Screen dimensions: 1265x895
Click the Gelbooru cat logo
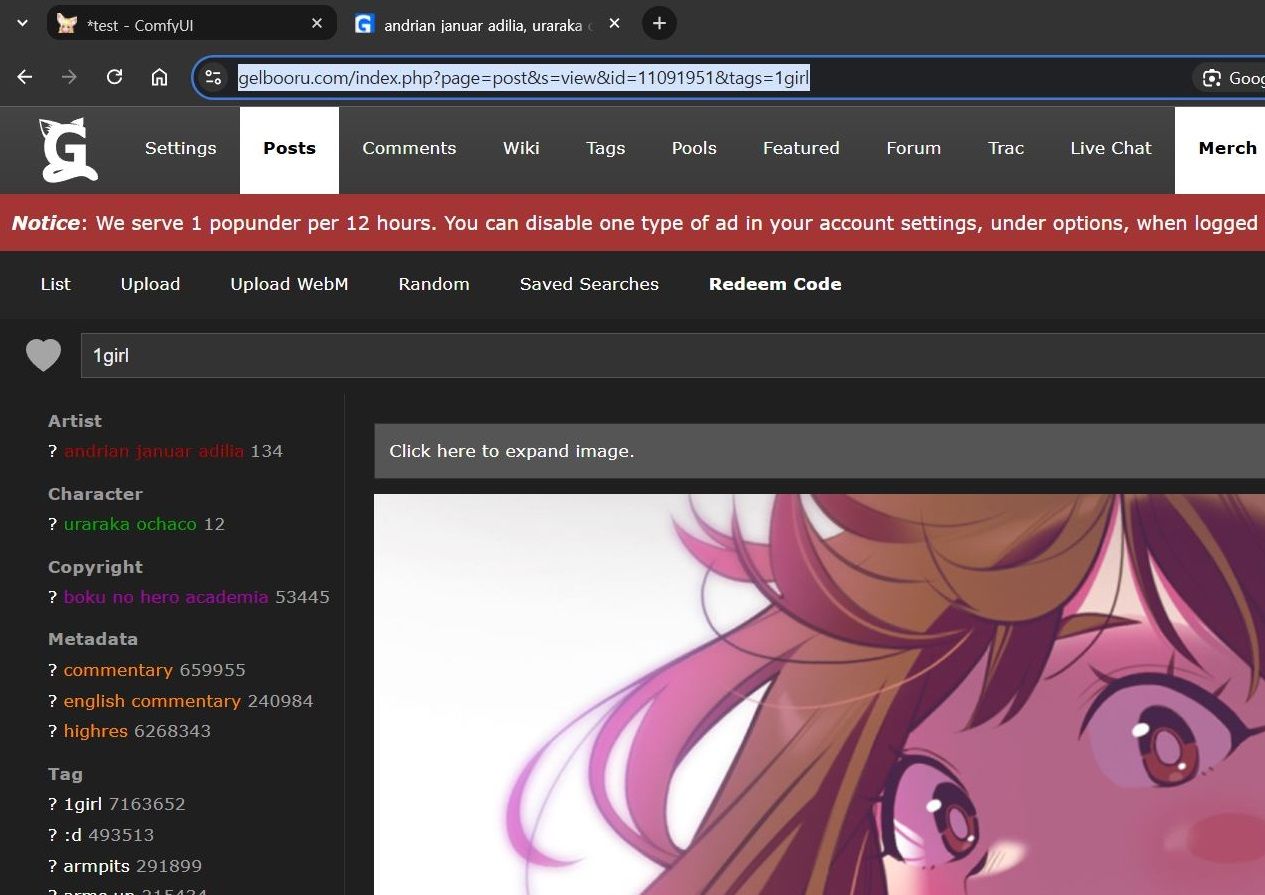(68, 150)
